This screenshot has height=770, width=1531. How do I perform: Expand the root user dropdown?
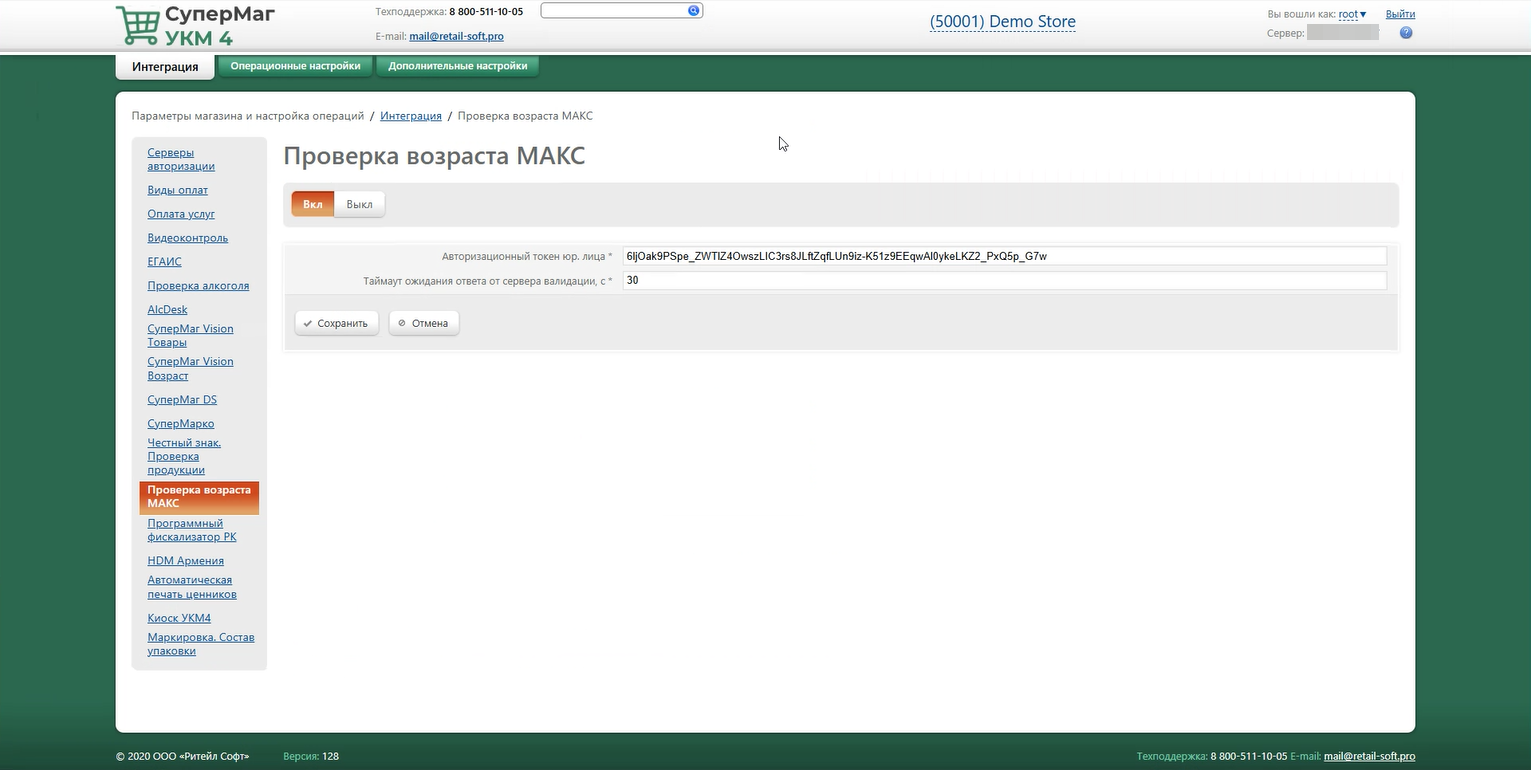tap(1352, 14)
